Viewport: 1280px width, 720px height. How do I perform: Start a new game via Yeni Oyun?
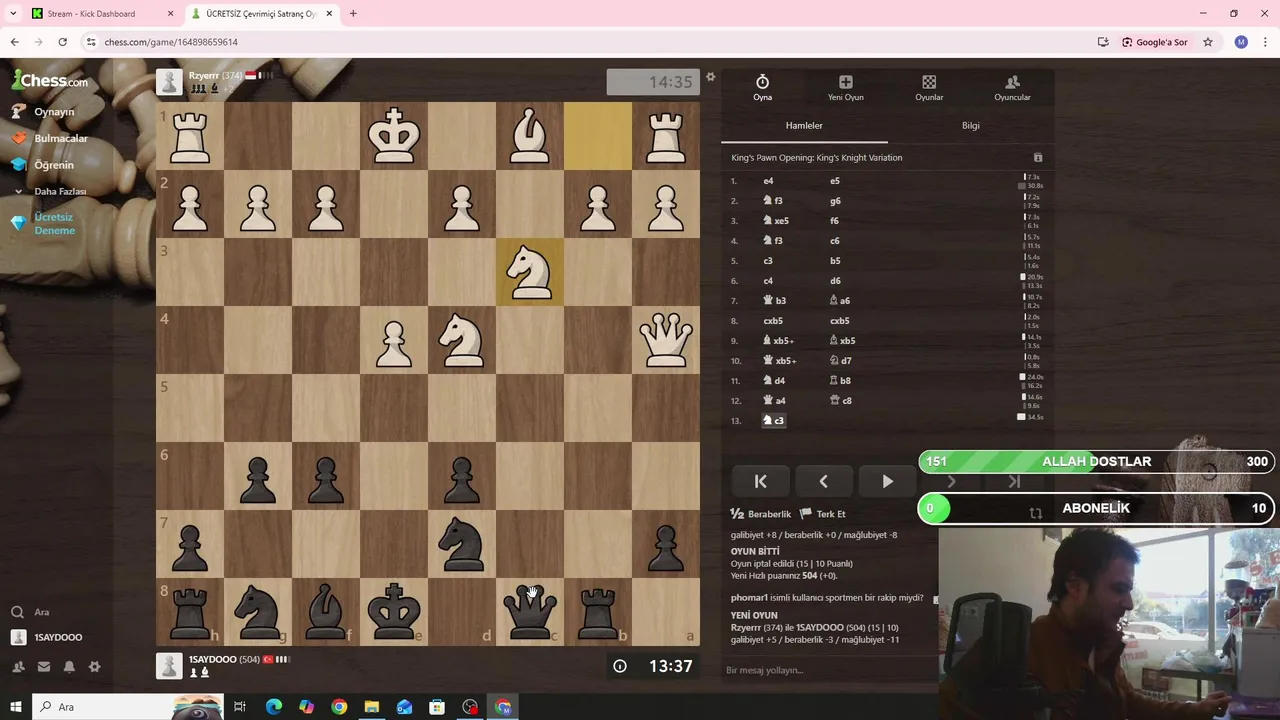click(845, 88)
